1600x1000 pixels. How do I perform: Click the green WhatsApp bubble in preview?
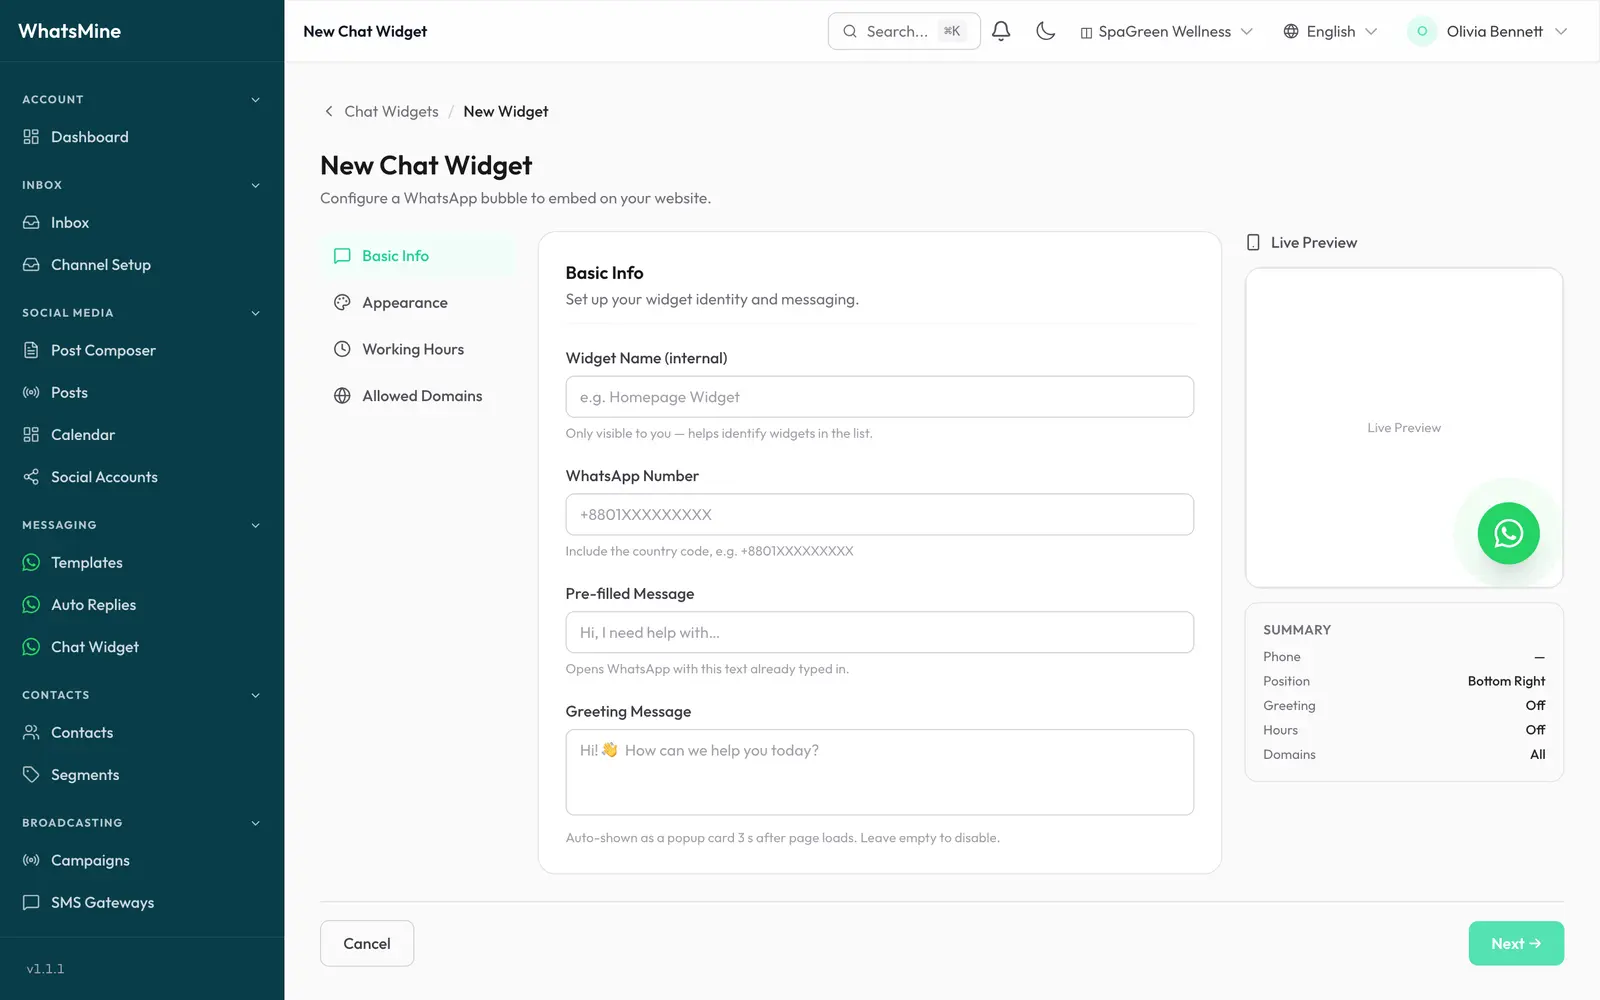pos(1508,533)
